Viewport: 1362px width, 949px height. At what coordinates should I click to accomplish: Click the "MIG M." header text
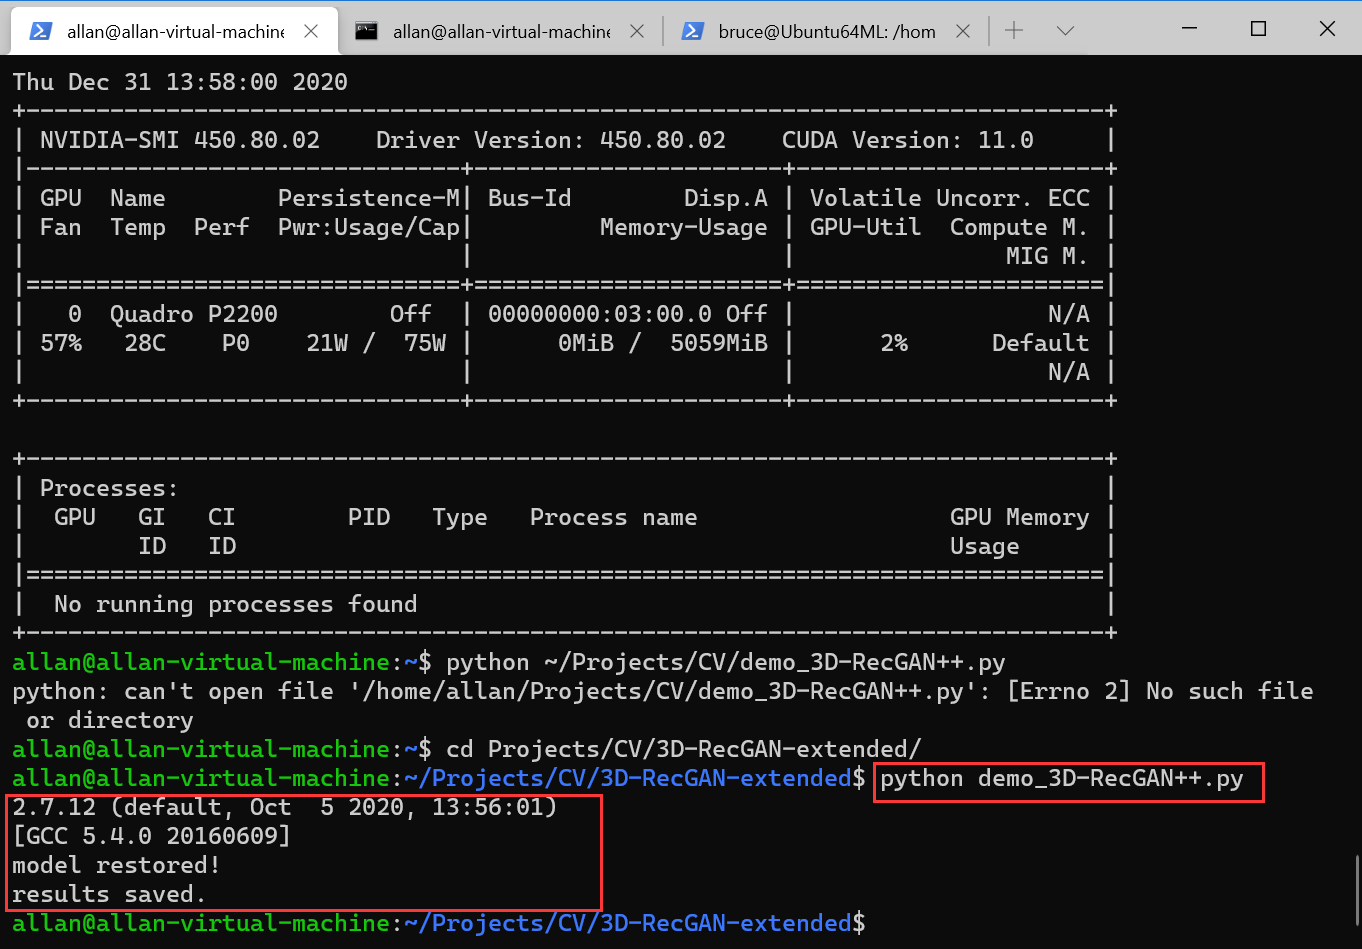1047,256
